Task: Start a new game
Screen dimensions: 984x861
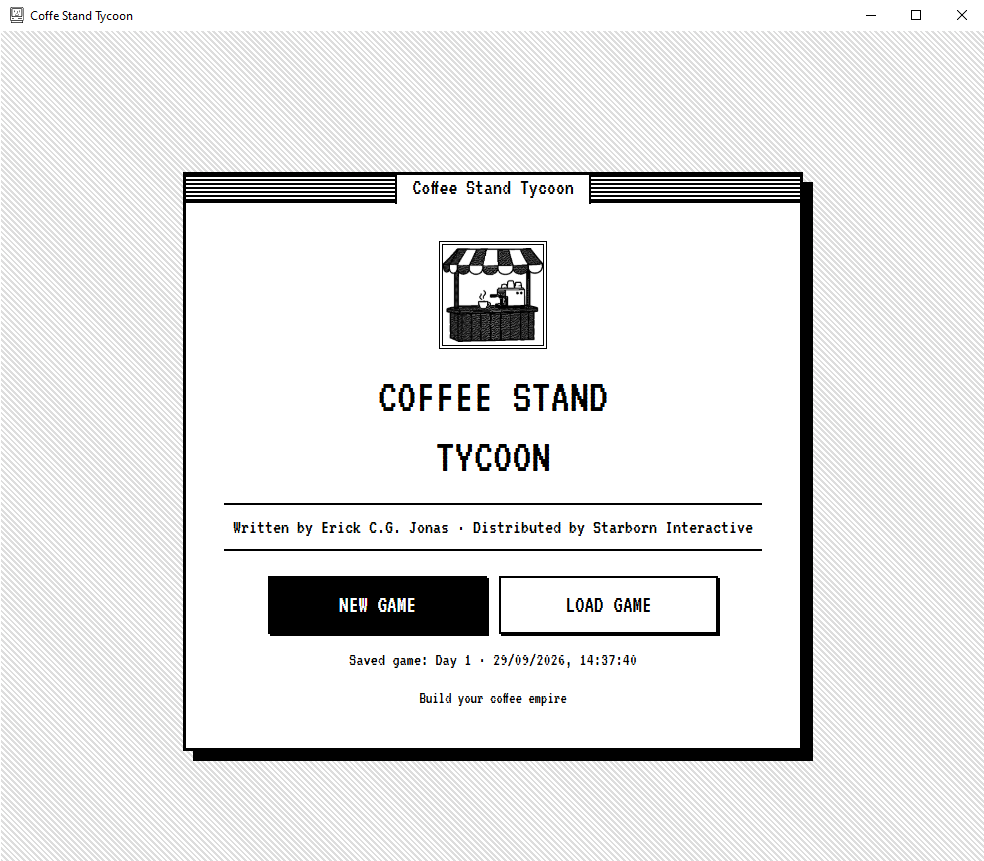Action: [x=378, y=605]
